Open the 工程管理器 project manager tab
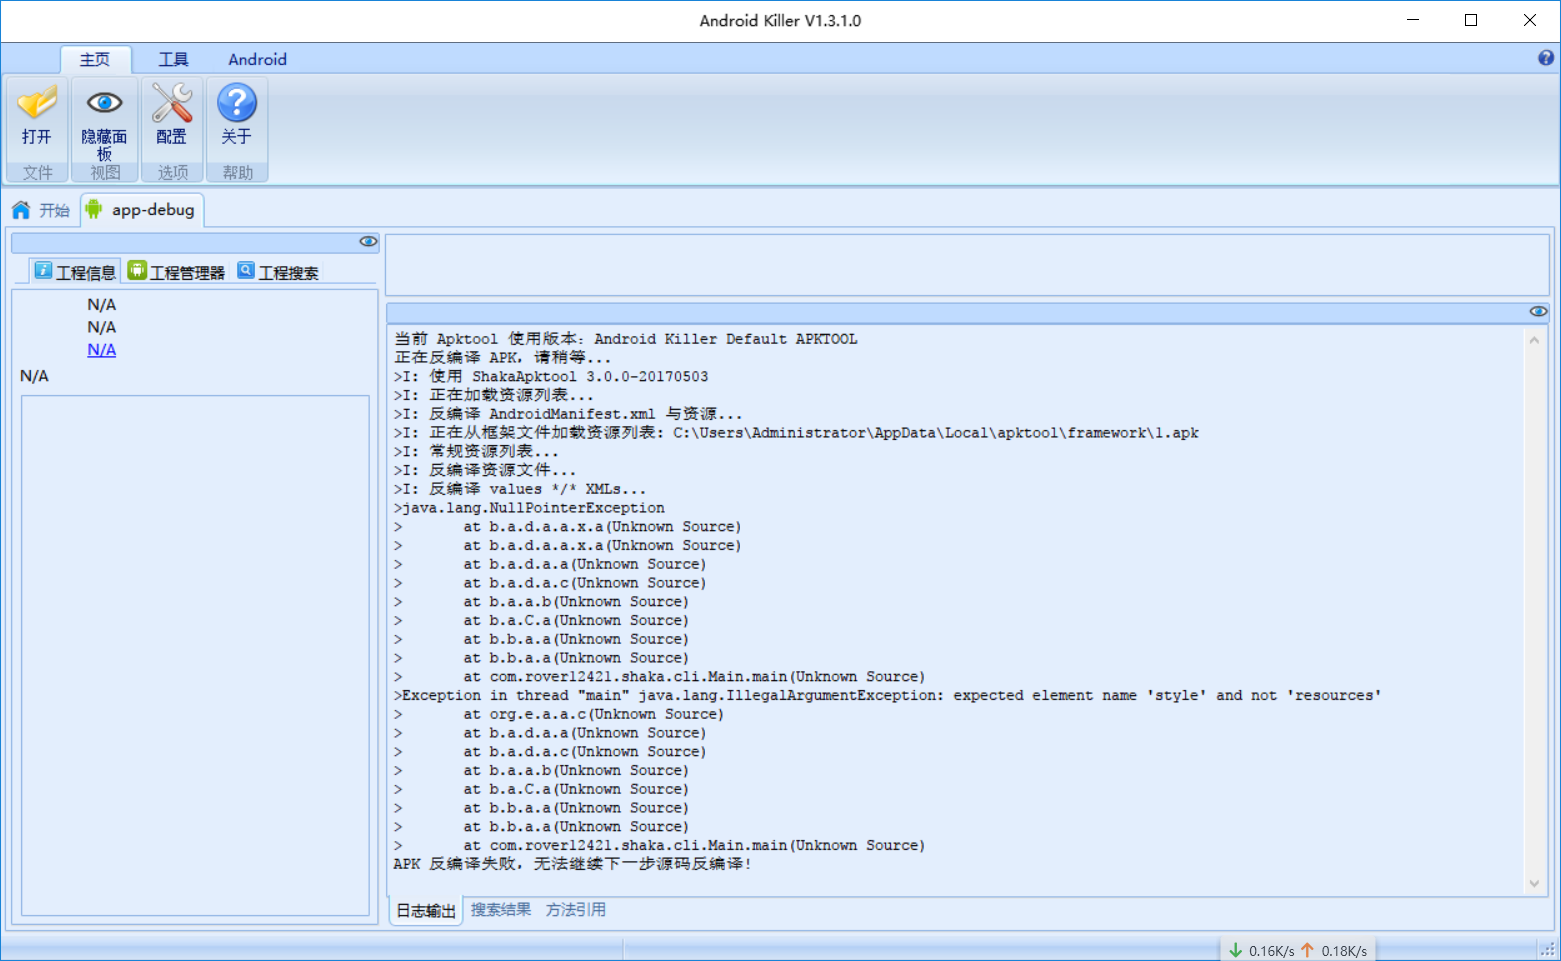 [x=176, y=270]
